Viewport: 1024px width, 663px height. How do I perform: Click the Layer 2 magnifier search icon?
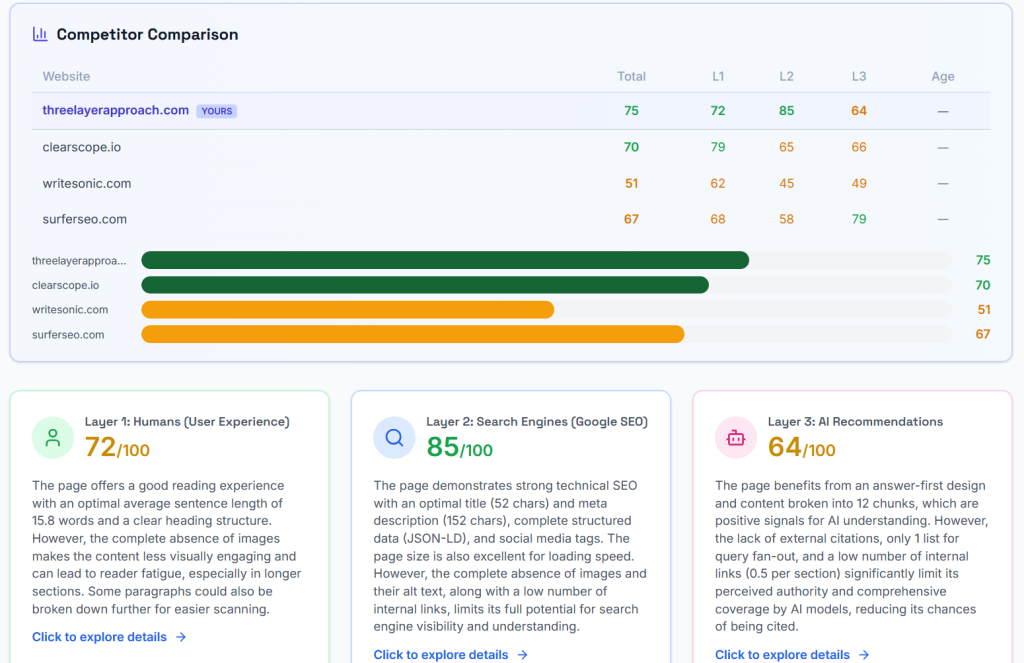click(x=394, y=438)
